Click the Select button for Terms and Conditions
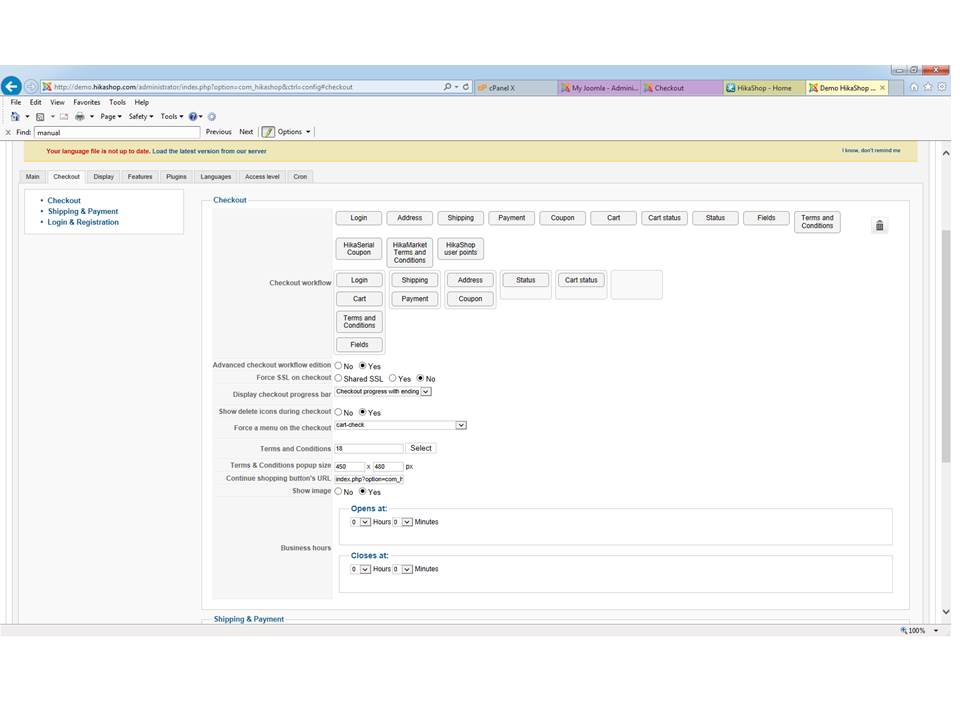The height and width of the screenshot is (720, 960). pyautogui.click(x=421, y=448)
